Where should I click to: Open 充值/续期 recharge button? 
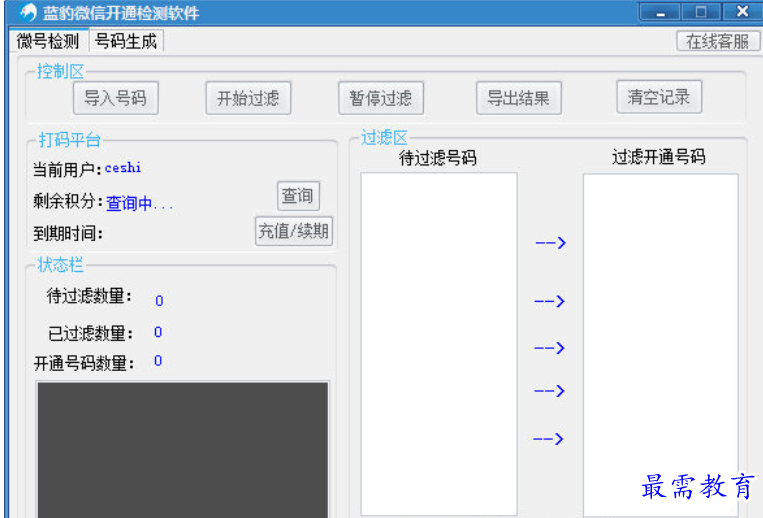(294, 231)
